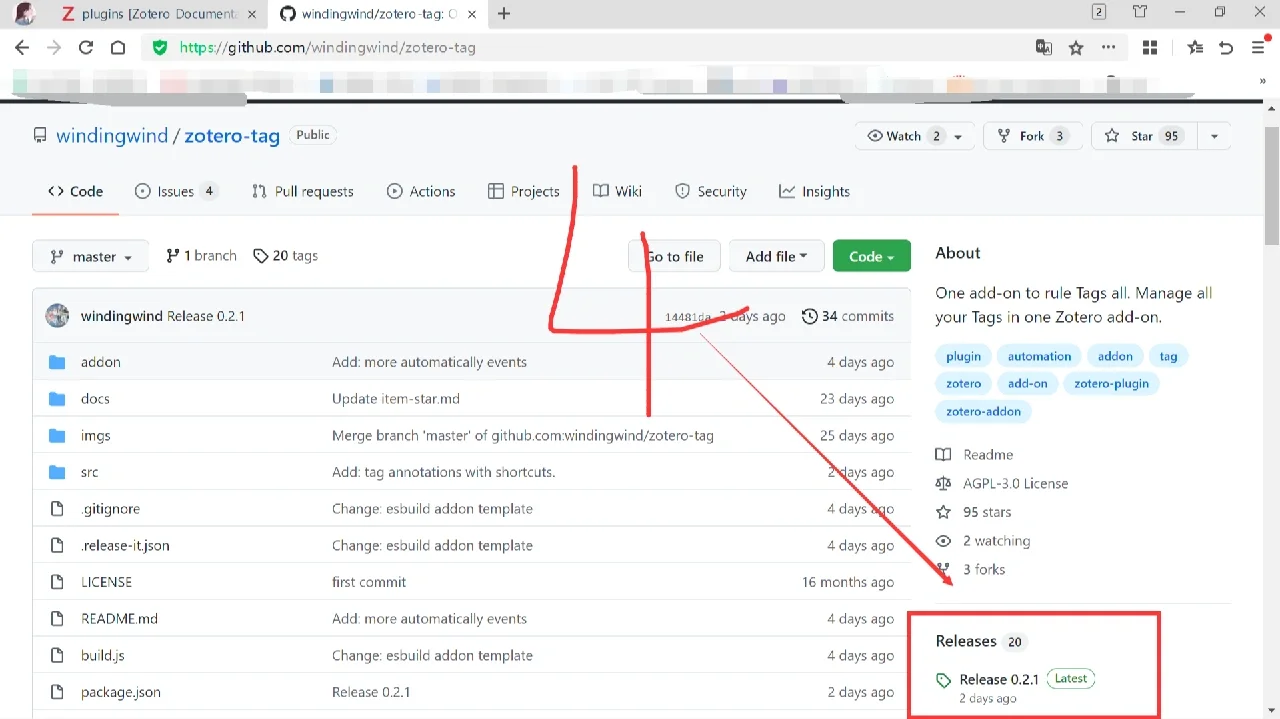Viewport: 1280px width, 719px height.
Task: Open the Pull requests tab
Action: (303, 191)
